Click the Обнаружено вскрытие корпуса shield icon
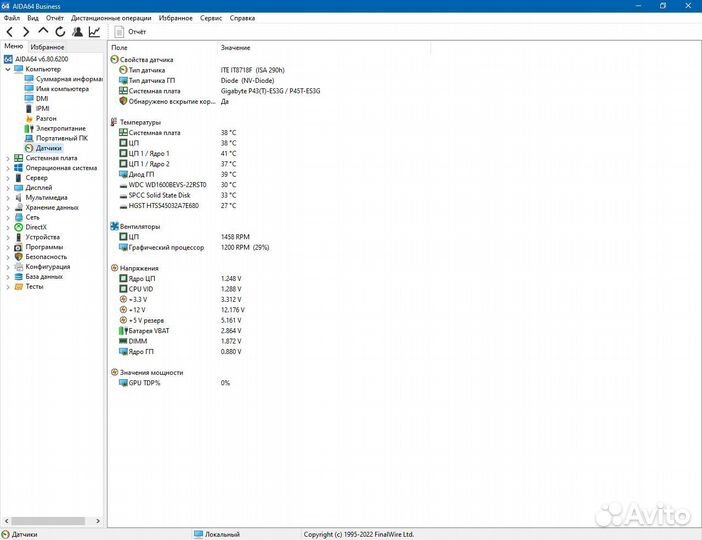Screen dimensions: 702x540 pyautogui.click(x=123, y=101)
